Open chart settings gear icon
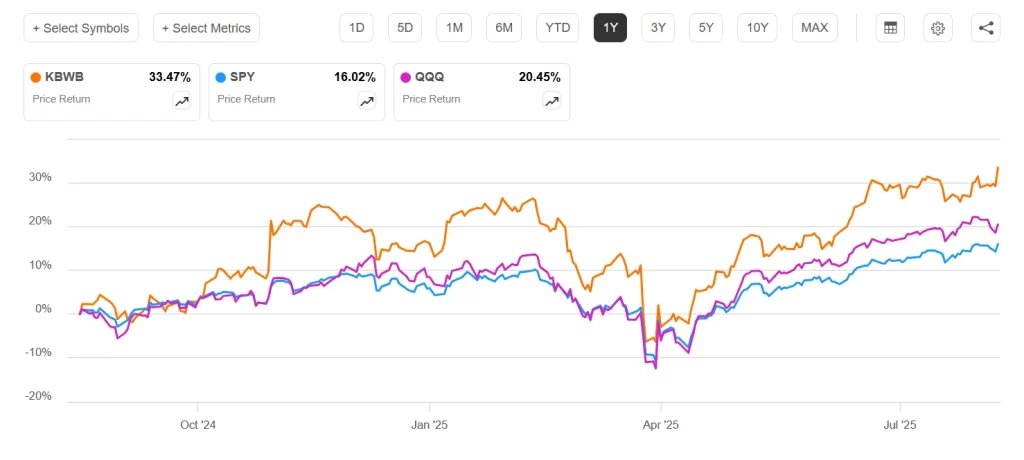 pyautogui.click(x=938, y=28)
